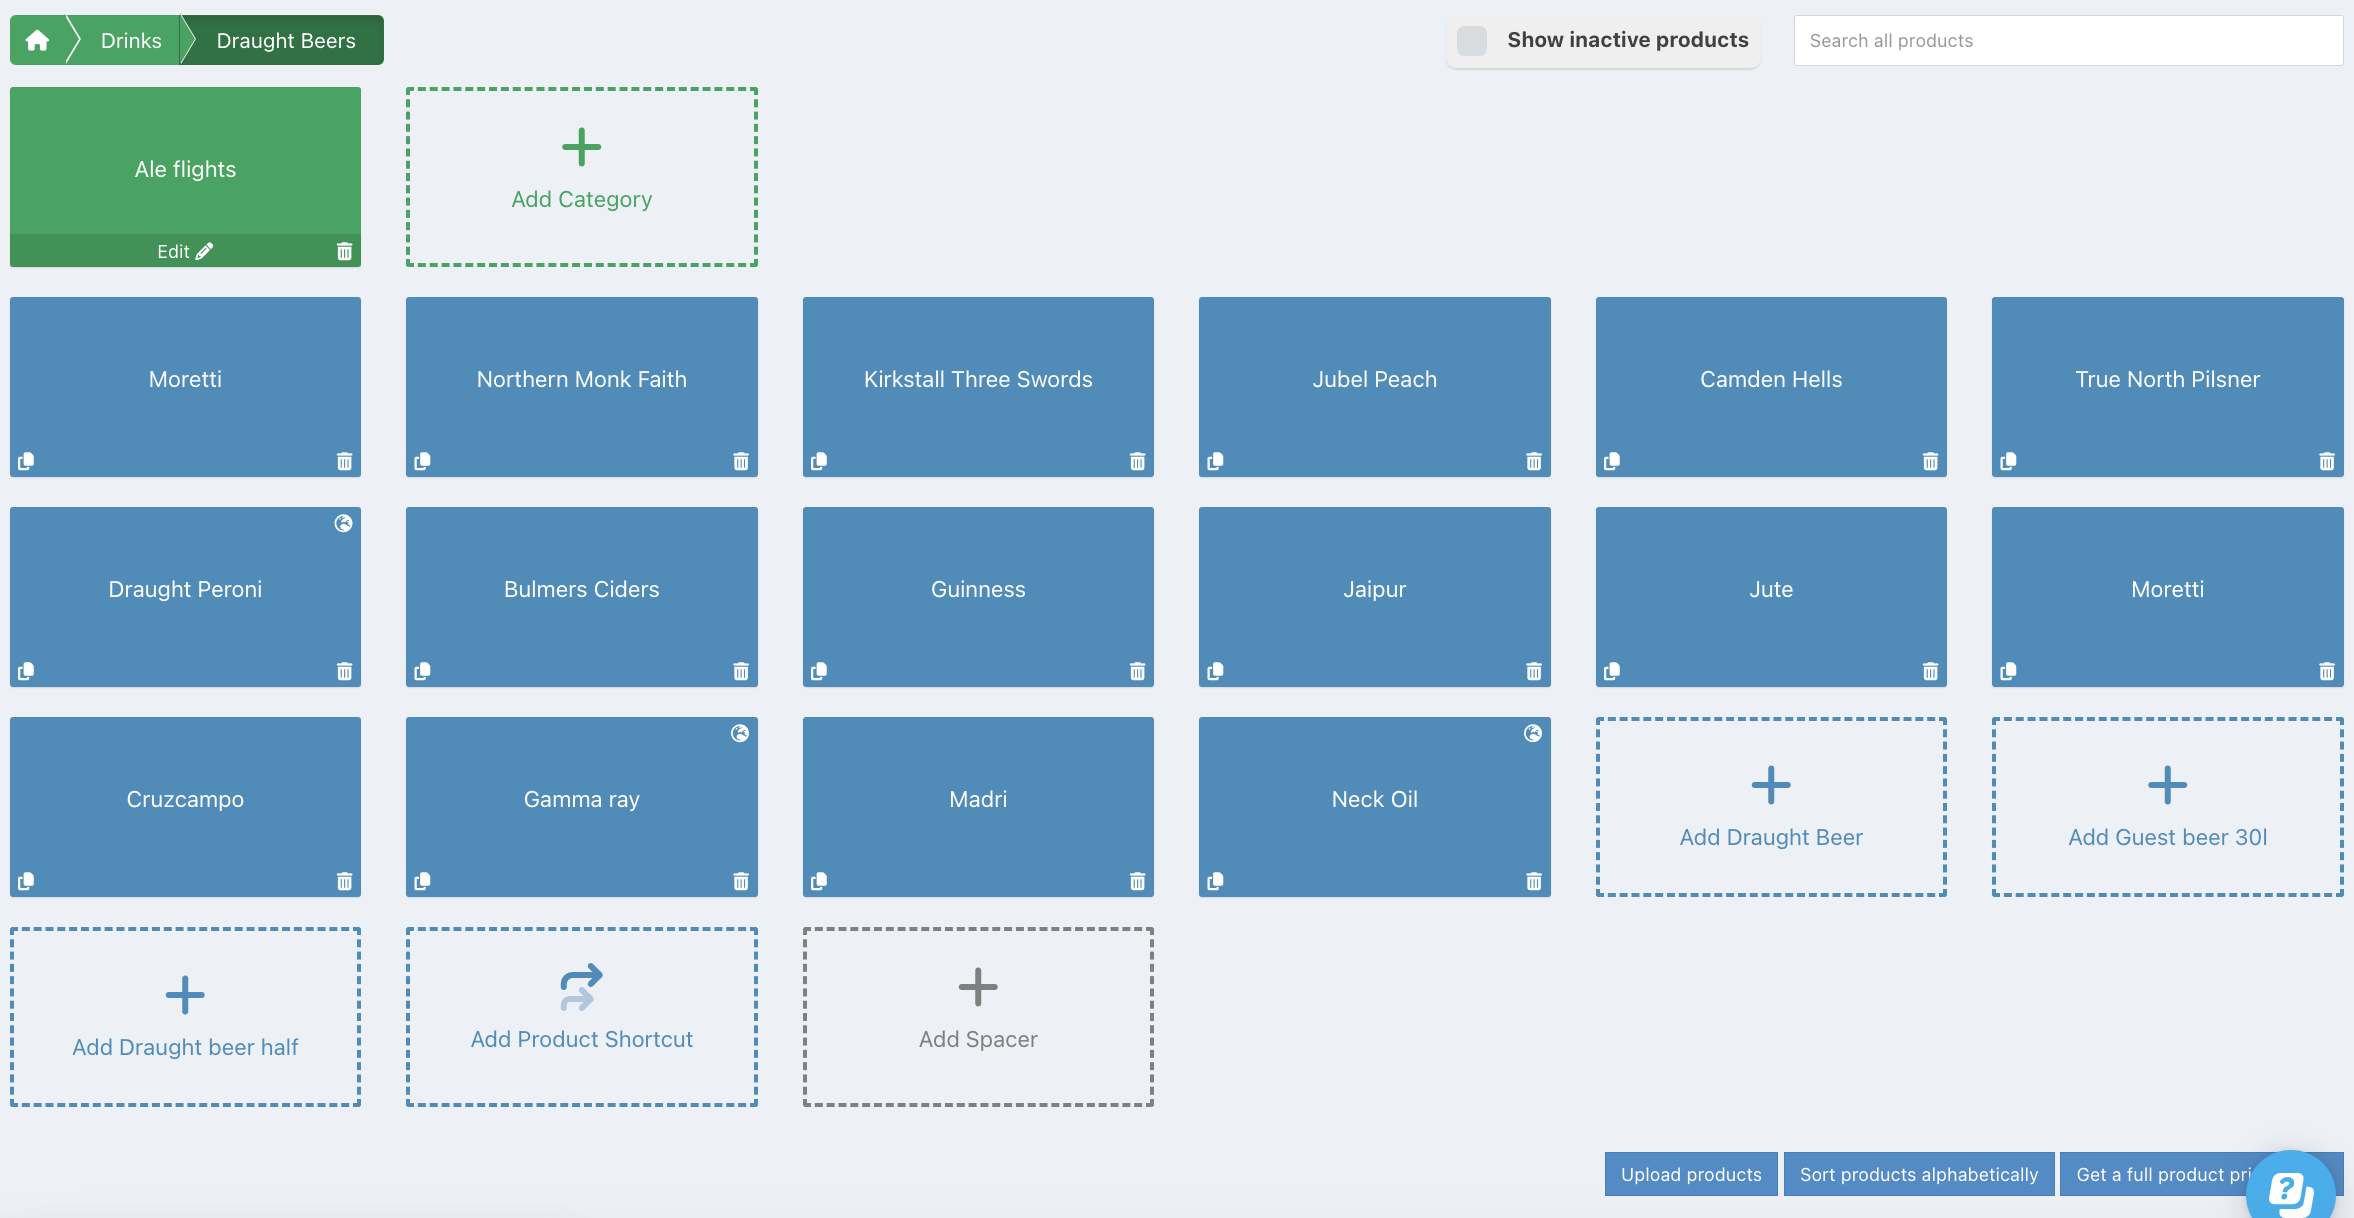Click trash icon on Guinness tile
Image resolution: width=2354 pixels, height=1218 pixels.
pyautogui.click(x=1137, y=671)
